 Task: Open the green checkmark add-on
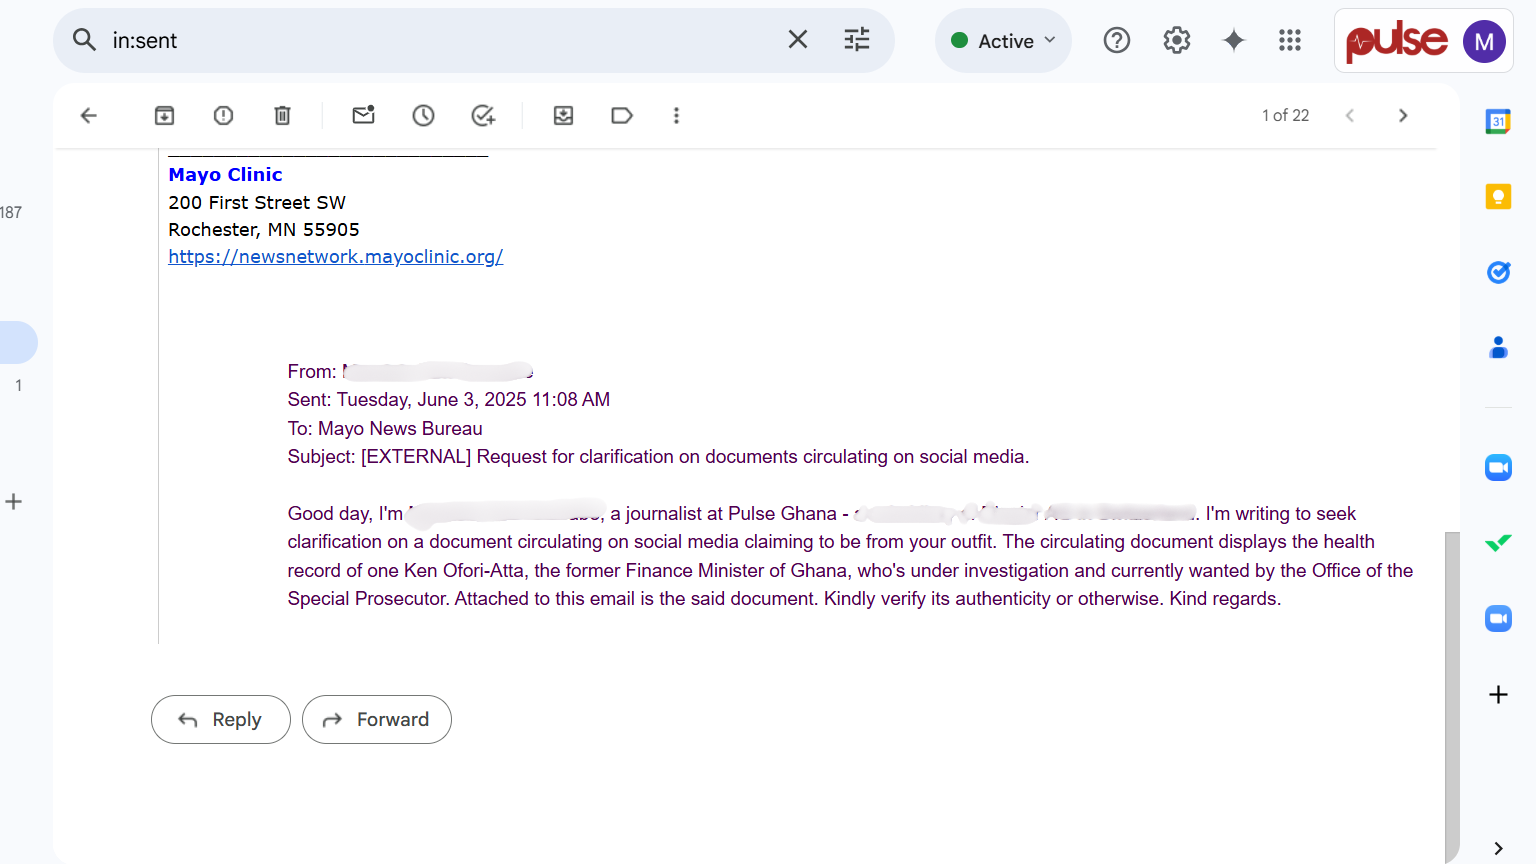pyautogui.click(x=1498, y=543)
